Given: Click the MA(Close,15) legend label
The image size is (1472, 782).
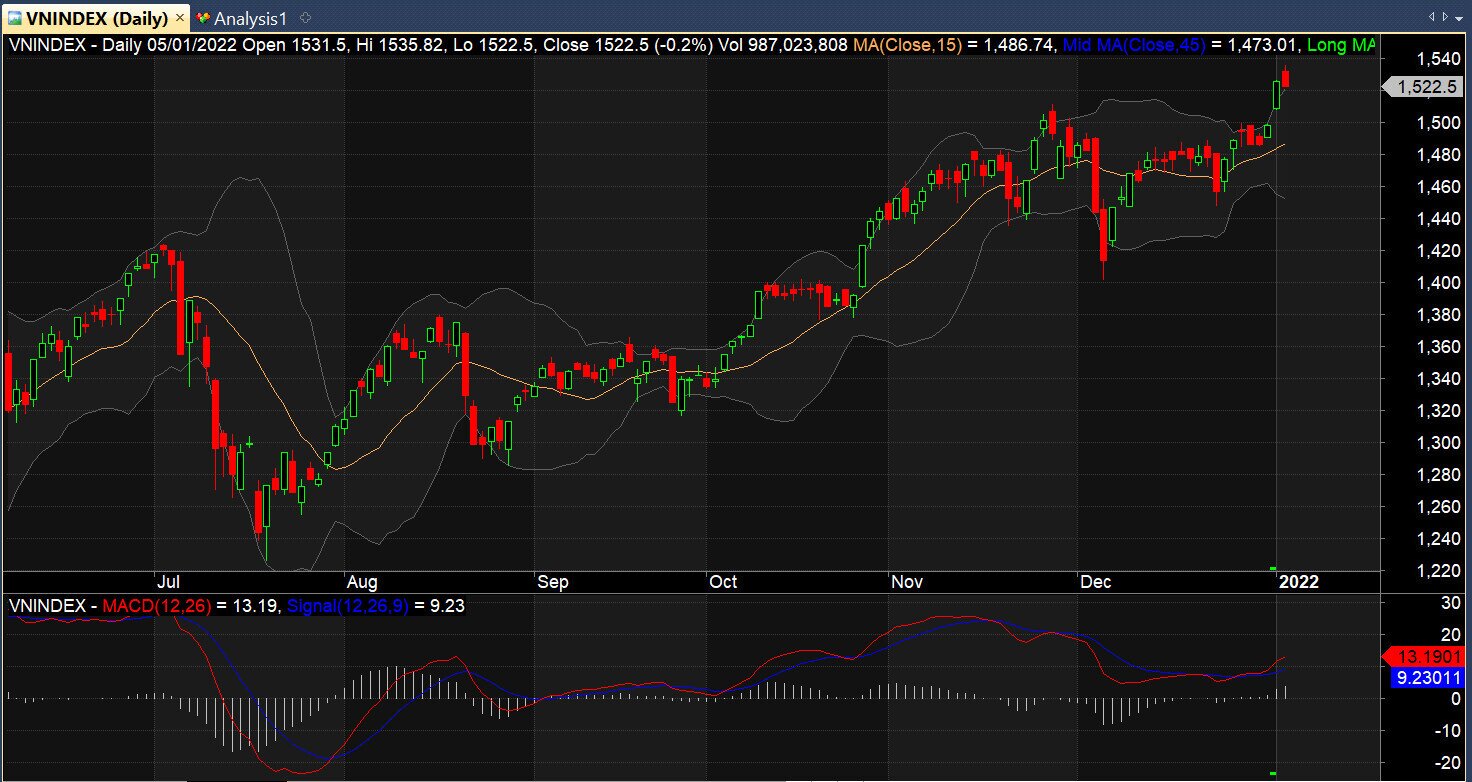Looking at the screenshot, I should pyautogui.click(x=907, y=45).
